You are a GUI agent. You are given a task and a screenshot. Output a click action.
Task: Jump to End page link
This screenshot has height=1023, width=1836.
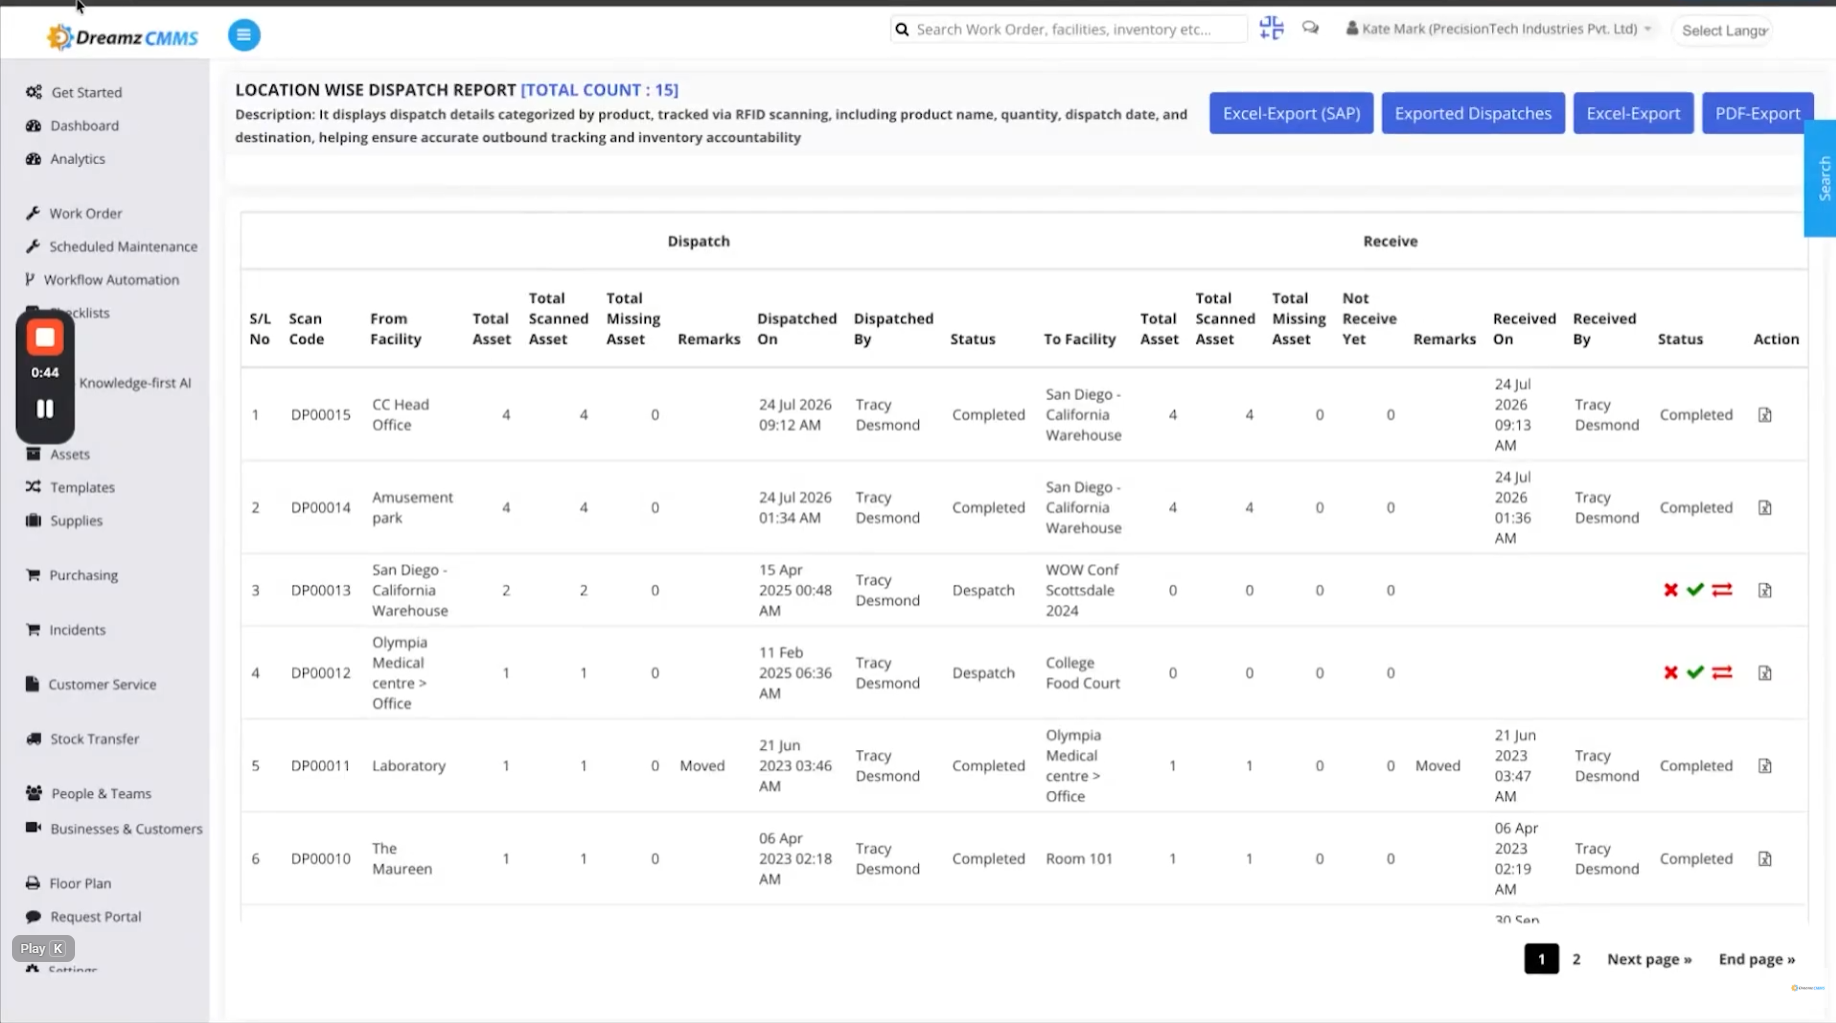tap(1756, 959)
